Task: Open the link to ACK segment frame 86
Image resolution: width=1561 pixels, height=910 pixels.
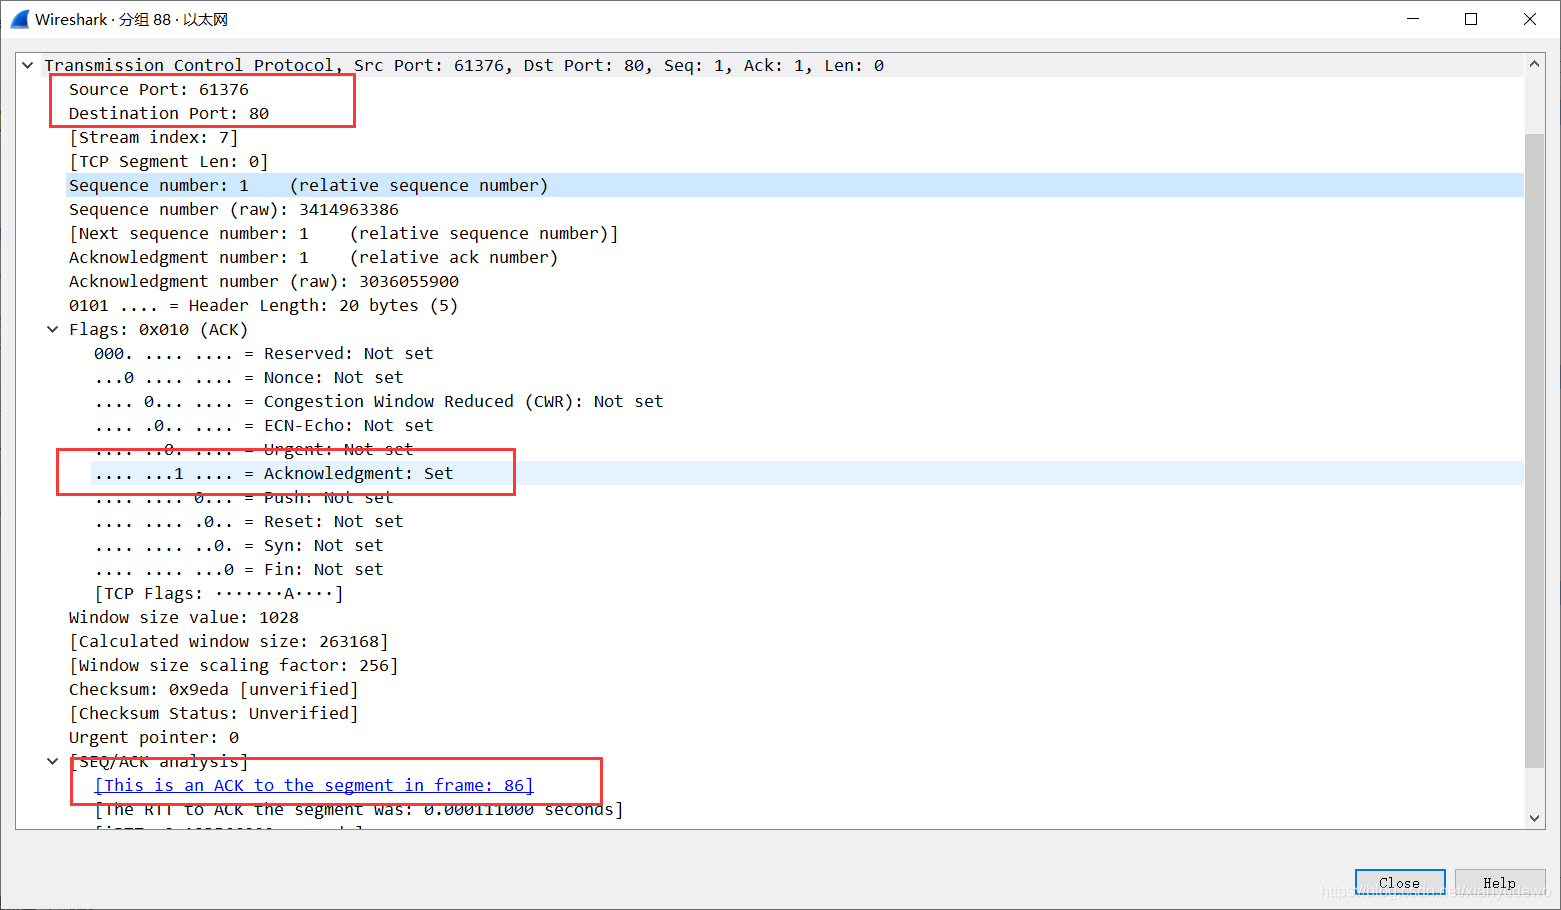Action: pos(314,785)
